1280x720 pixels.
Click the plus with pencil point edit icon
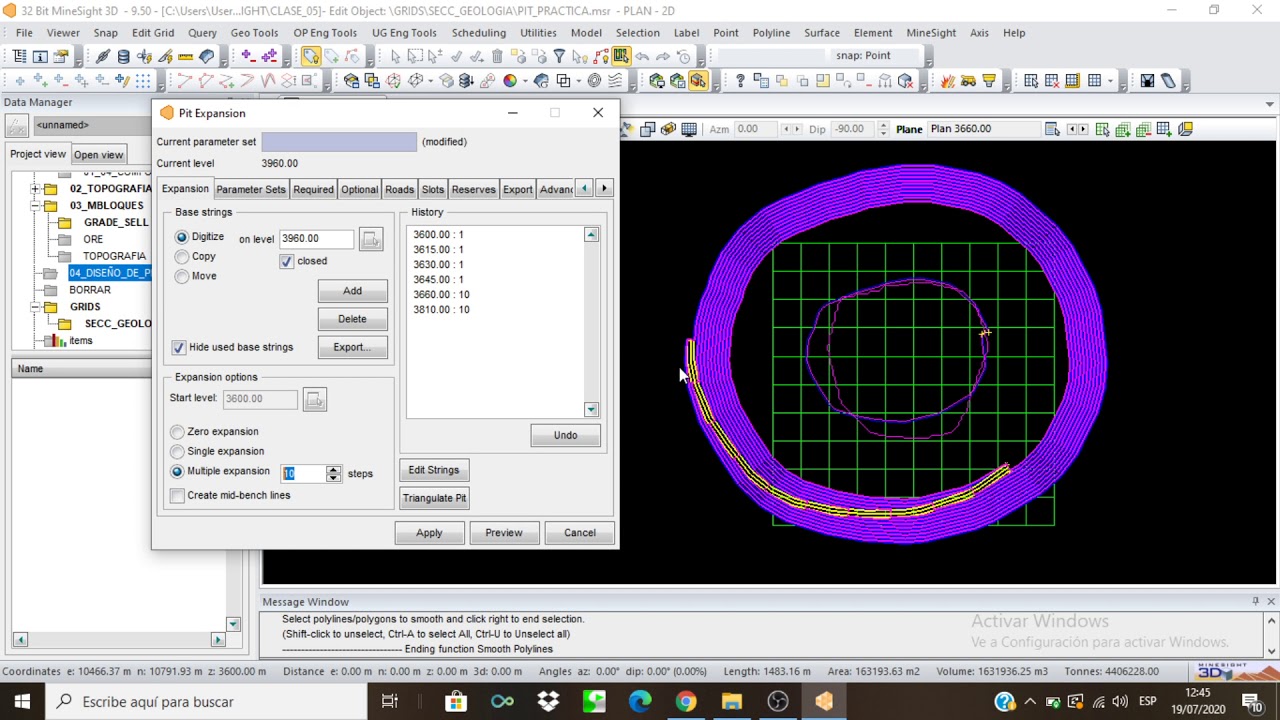[x=122, y=80]
